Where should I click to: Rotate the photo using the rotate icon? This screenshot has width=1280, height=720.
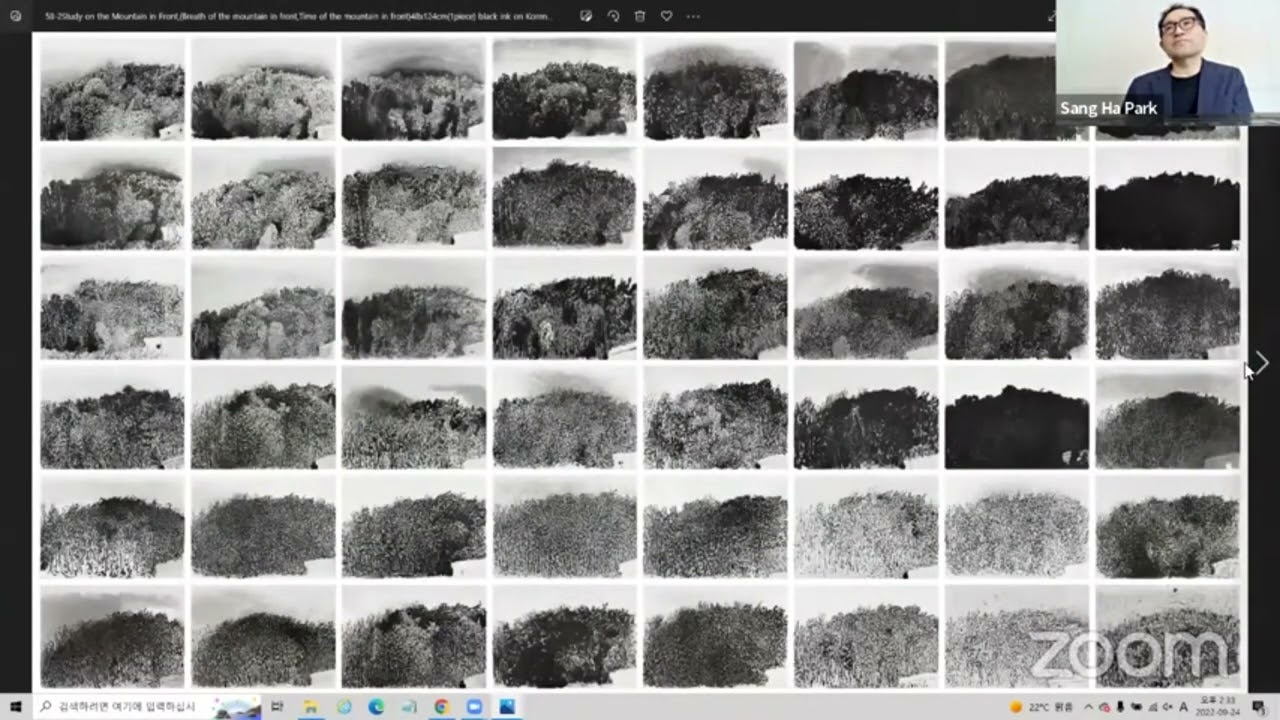coord(613,16)
